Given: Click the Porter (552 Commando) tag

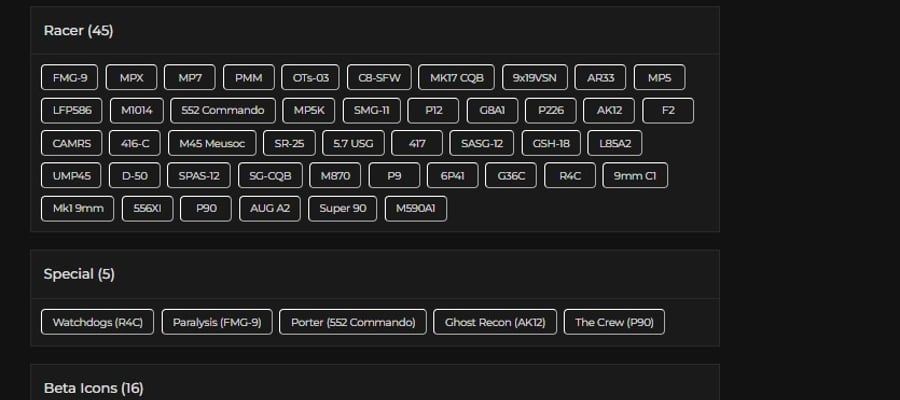Looking at the screenshot, I should pos(353,322).
